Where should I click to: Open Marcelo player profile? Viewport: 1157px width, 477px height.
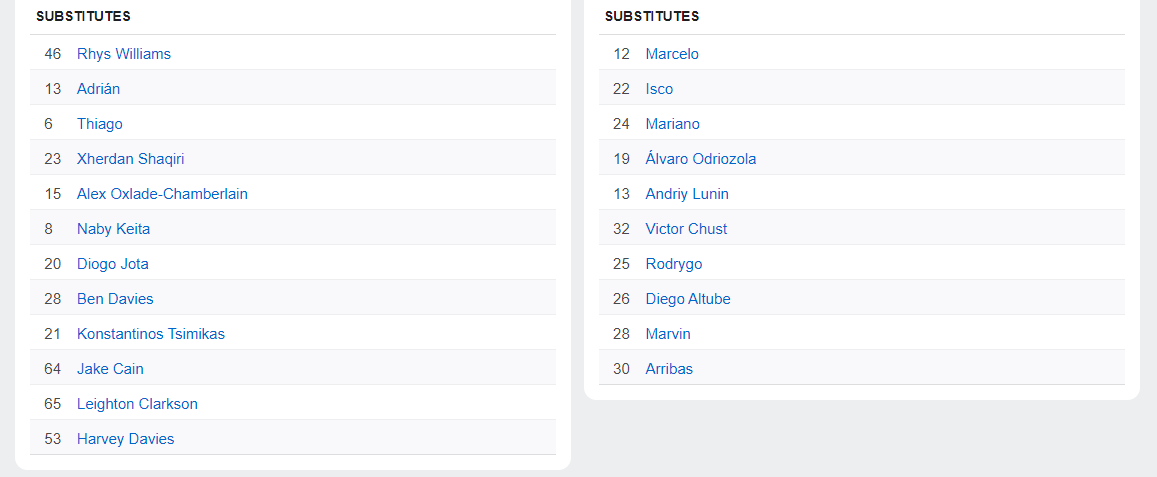point(672,54)
